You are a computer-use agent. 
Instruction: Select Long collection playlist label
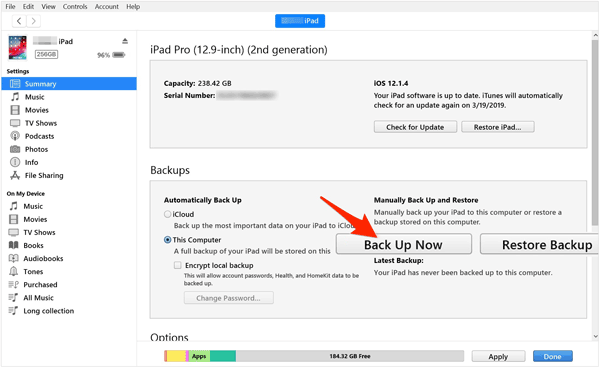point(49,311)
